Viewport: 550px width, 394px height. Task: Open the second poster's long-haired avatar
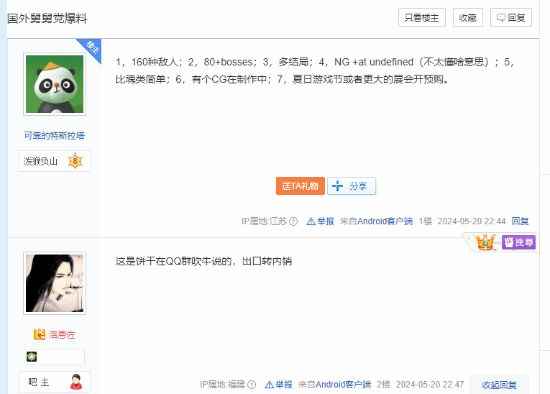(x=55, y=283)
